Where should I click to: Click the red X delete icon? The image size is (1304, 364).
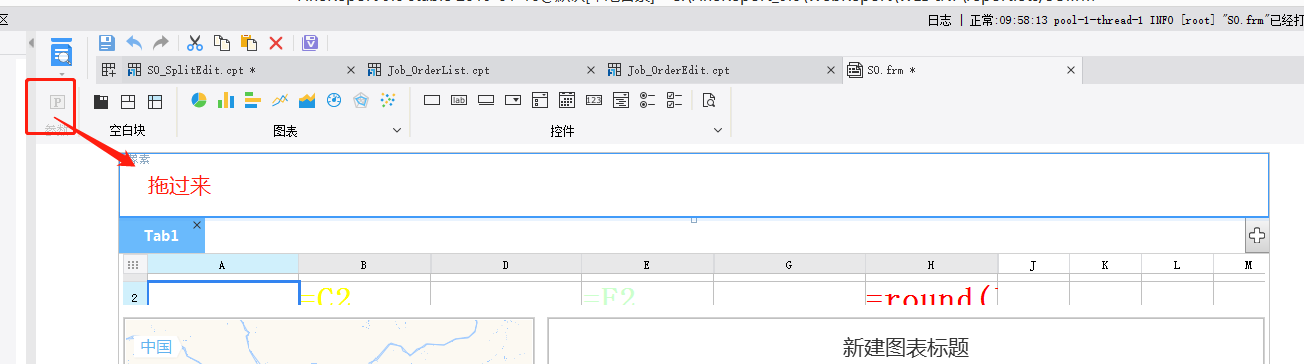click(x=276, y=43)
